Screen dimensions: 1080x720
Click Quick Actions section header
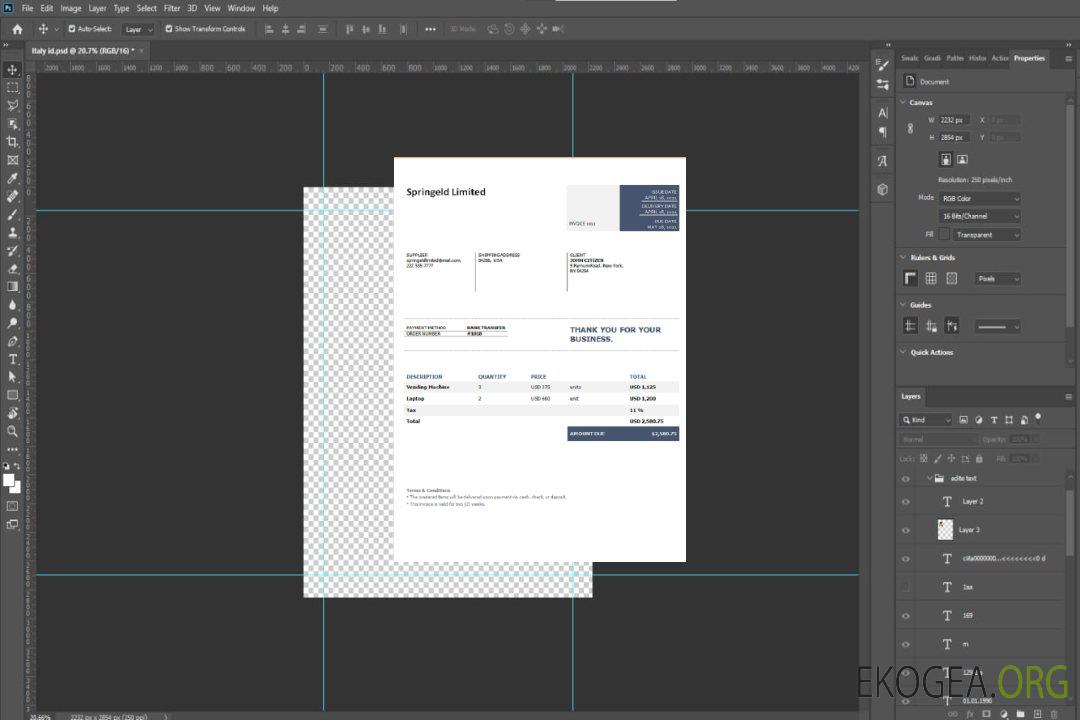(x=931, y=352)
